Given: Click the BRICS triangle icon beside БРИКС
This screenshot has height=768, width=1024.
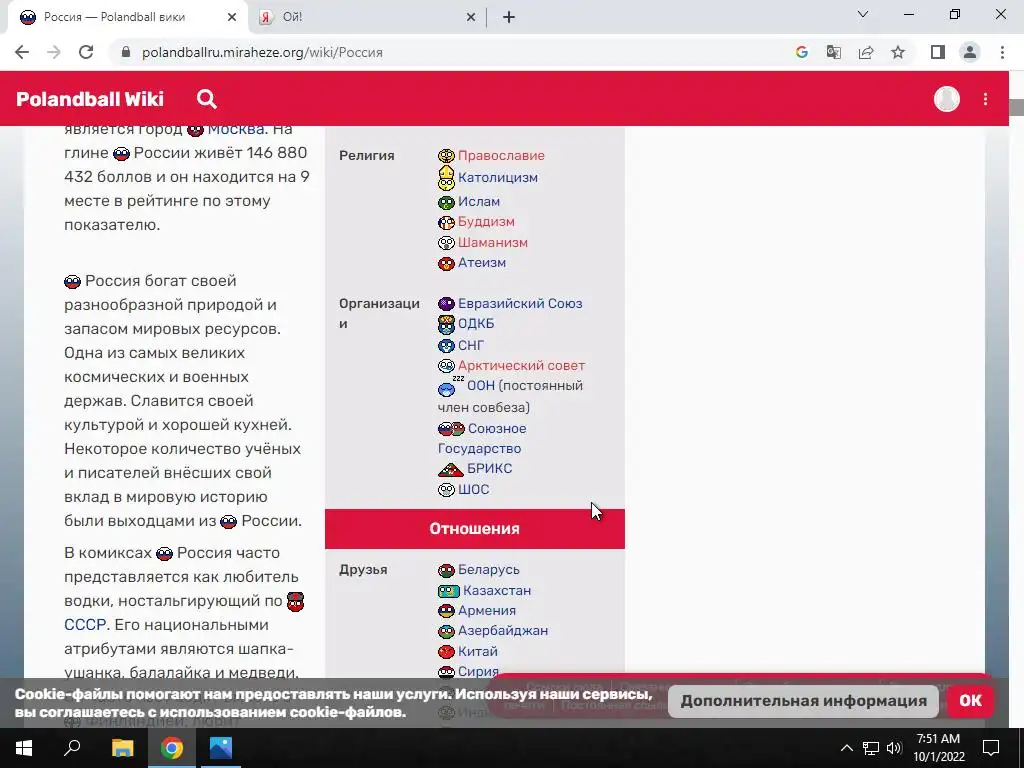Looking at the screenshot, I should pyautogui.click(x=451, y=469).
